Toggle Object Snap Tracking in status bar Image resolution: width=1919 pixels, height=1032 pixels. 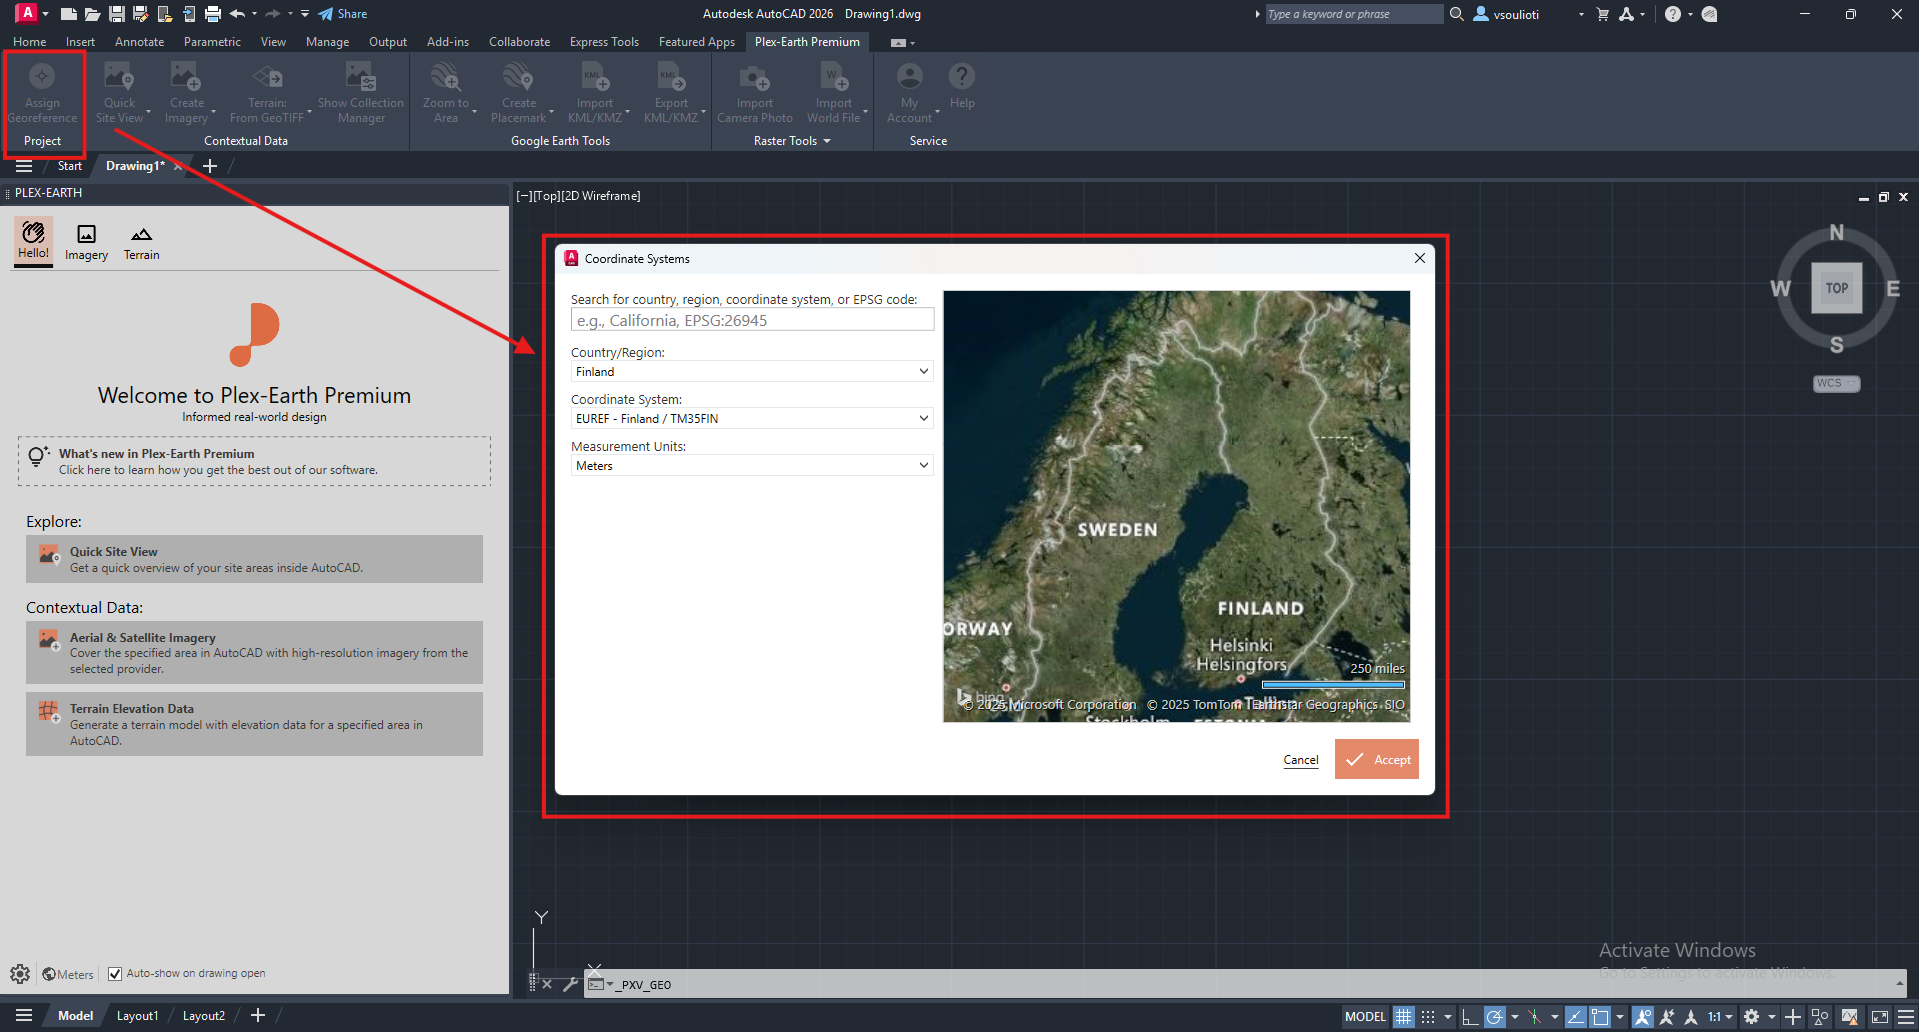(1575, 1016)
